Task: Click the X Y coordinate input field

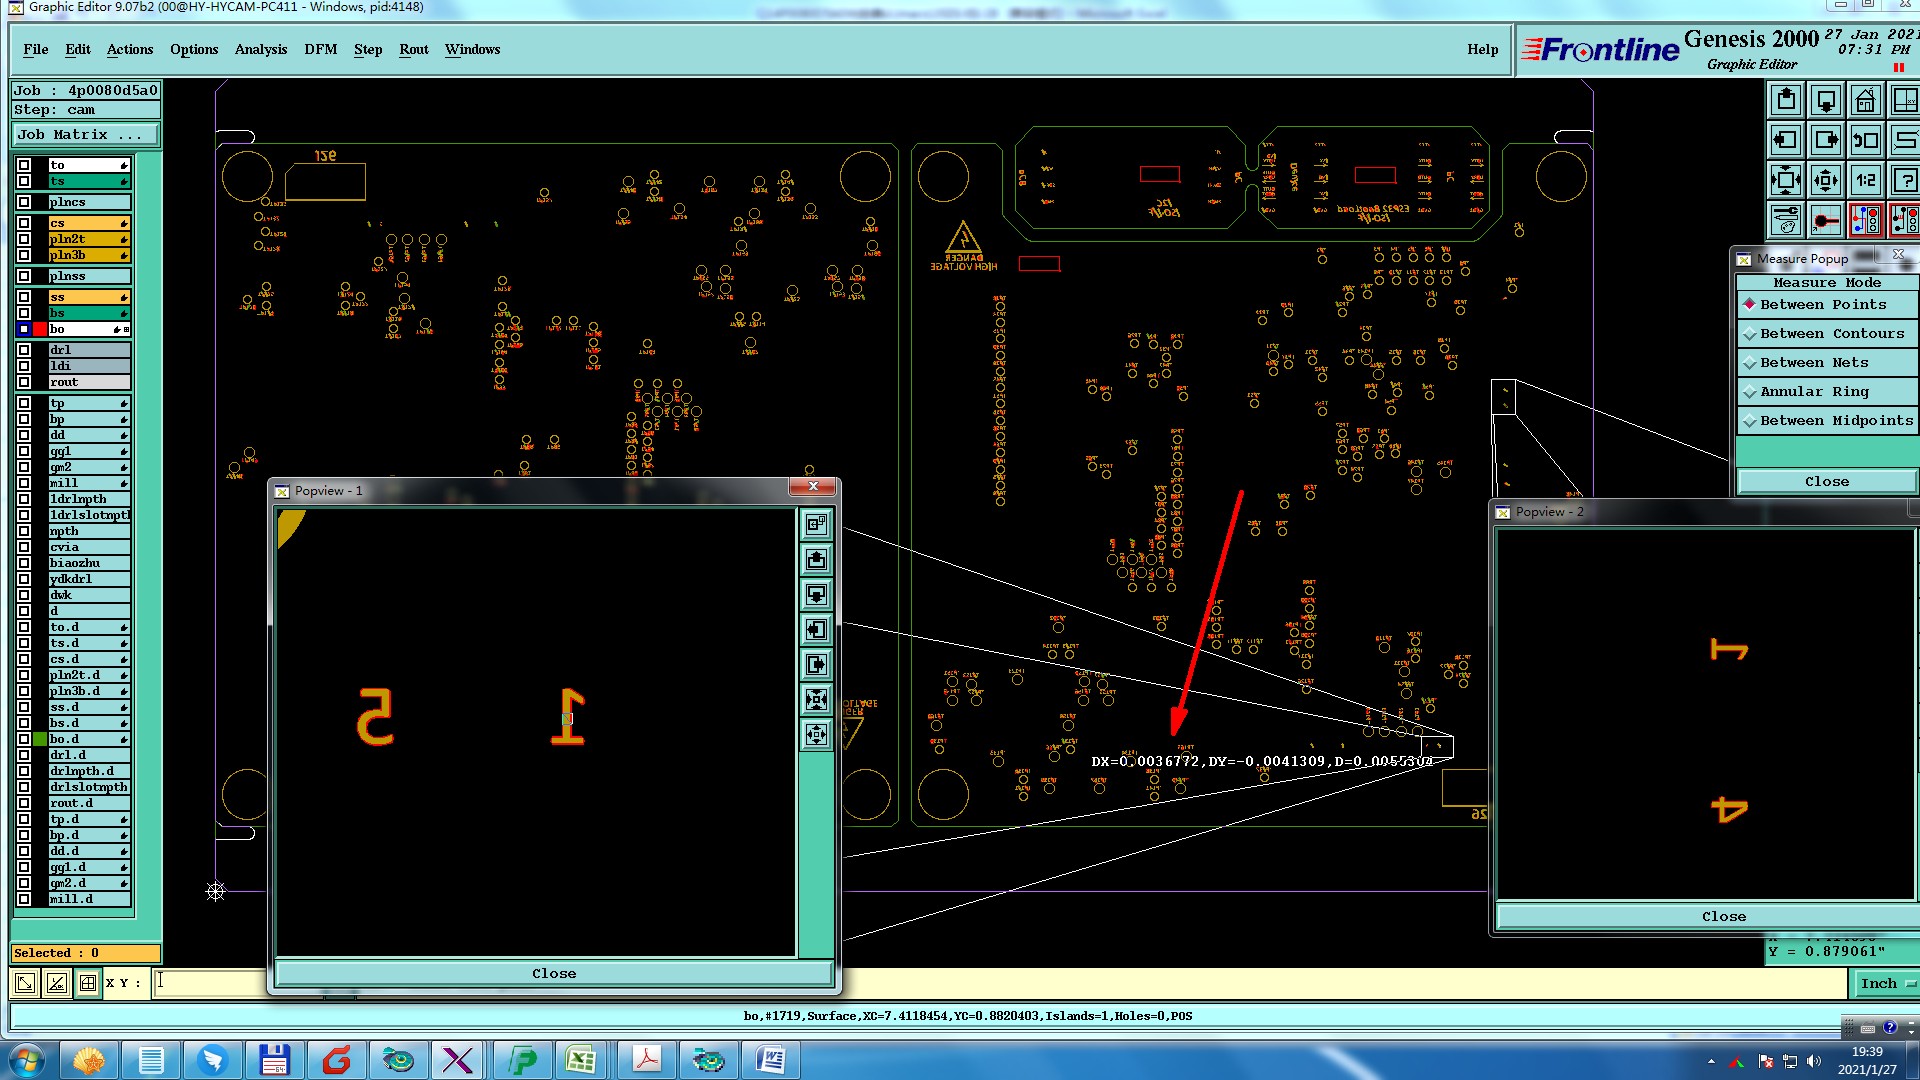Action: (210, 983)
